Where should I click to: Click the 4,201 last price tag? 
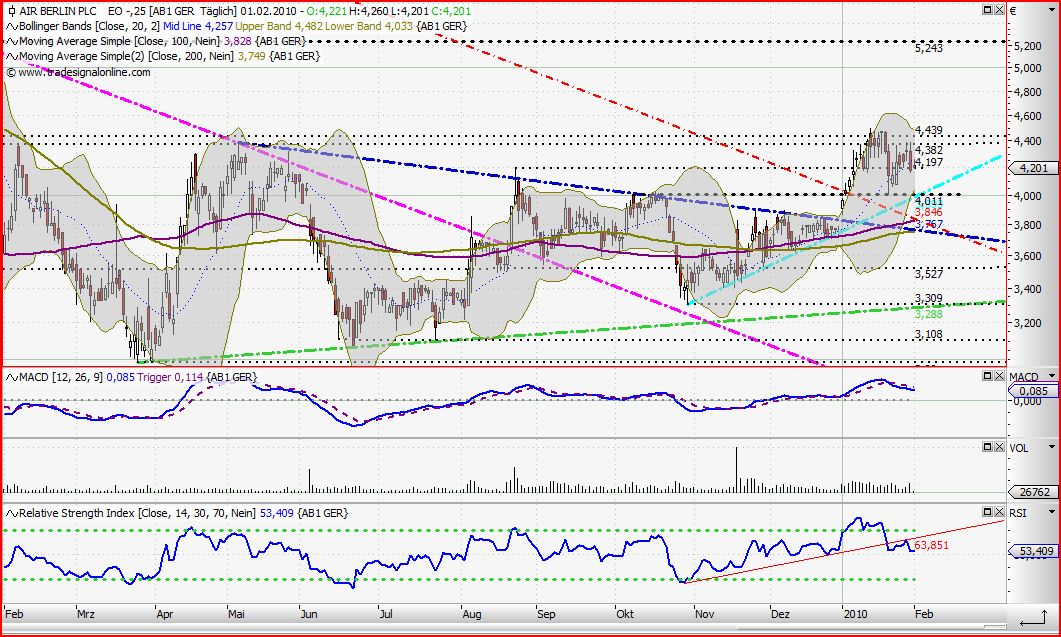point(1031,169)
